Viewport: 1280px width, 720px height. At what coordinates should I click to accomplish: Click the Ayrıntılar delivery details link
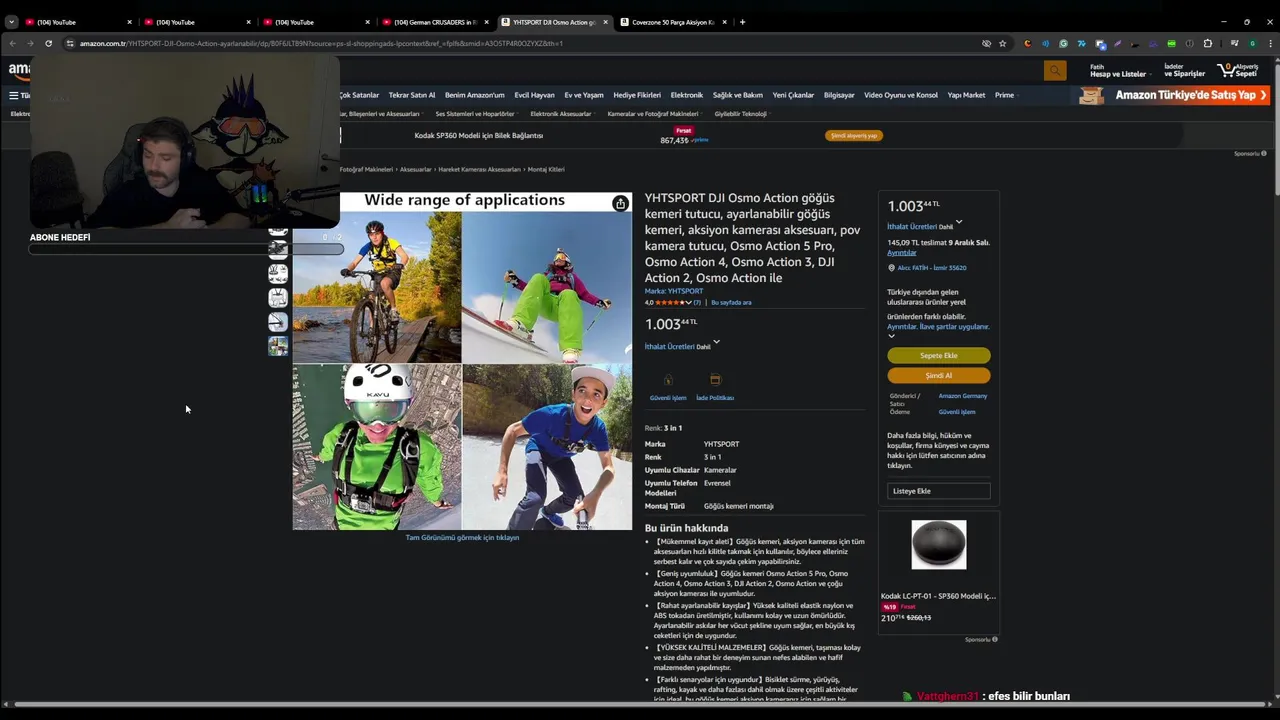click(x=901, y=253)
